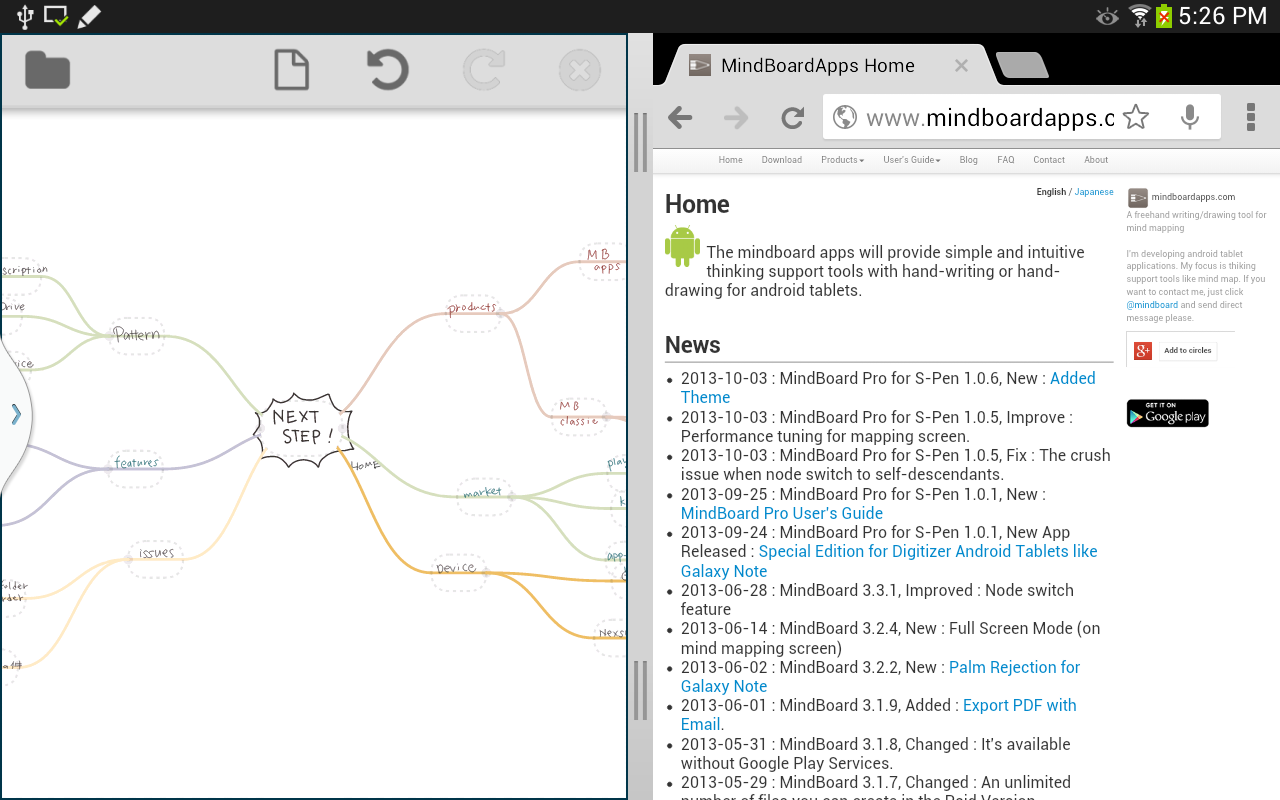
Task: Click the mindboardapps.com logo icon
Action: [x=1137, y=198]
